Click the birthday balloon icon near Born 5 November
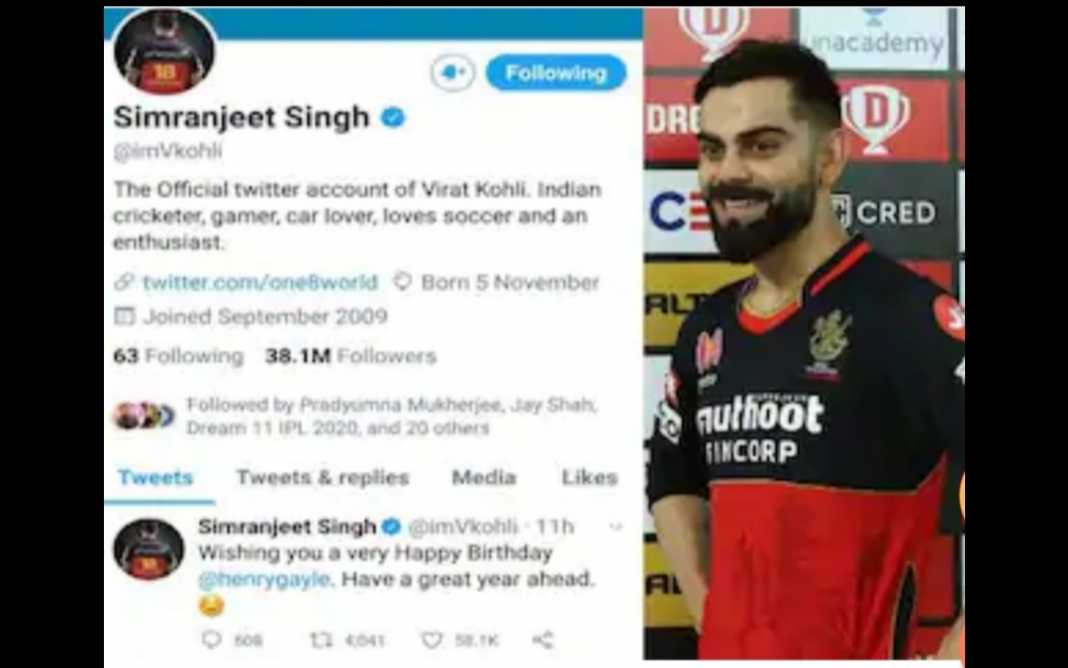 click(403, 281)
